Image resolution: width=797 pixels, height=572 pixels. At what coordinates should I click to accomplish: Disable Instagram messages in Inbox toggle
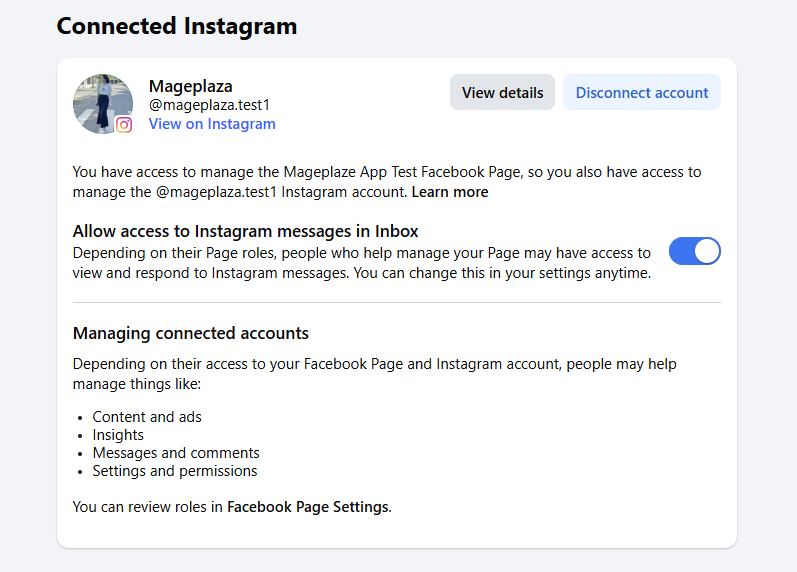(x=694, y=251)
